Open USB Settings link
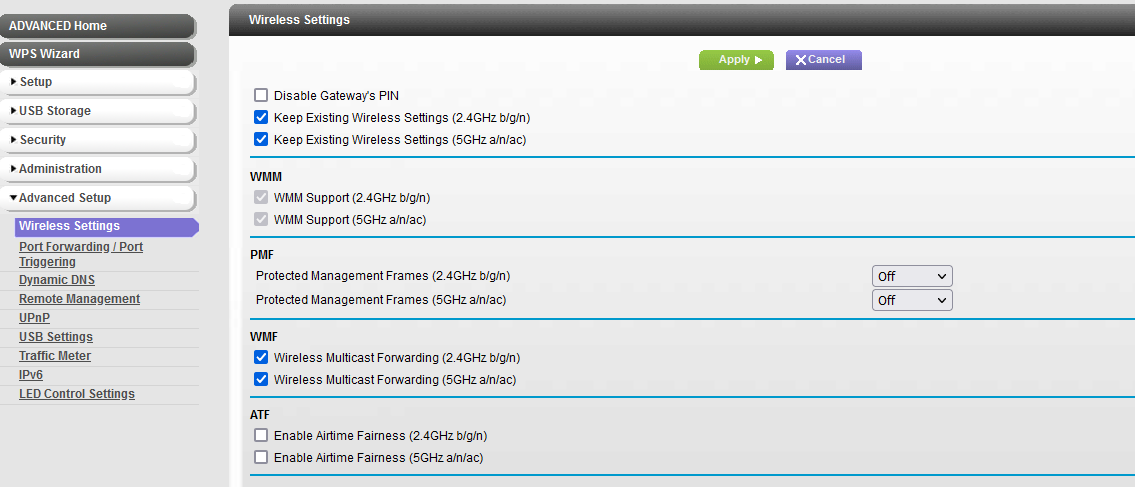 [56, 337]
